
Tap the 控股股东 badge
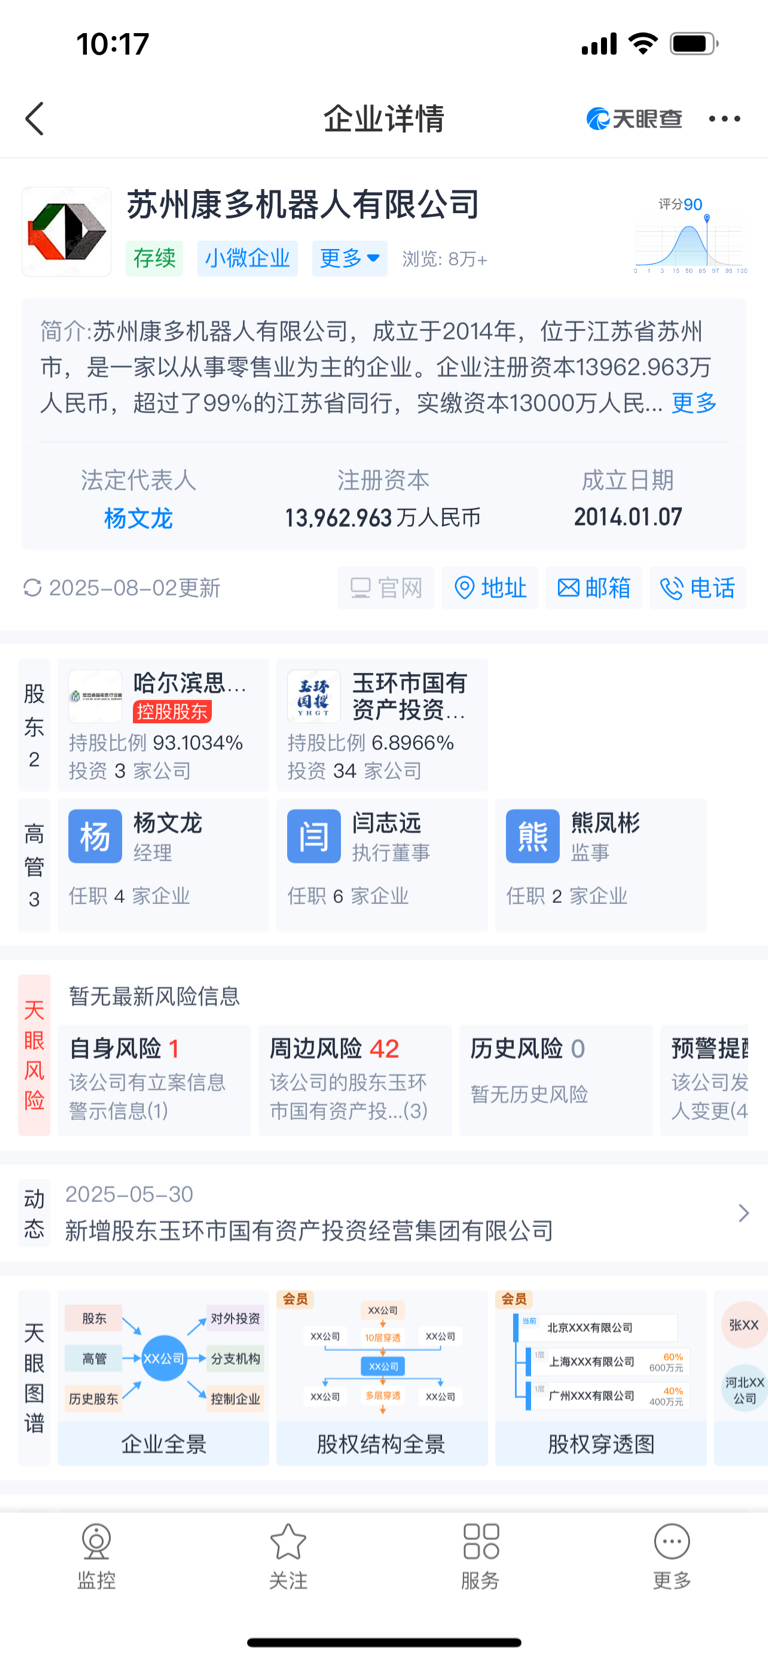coord(172,712)
